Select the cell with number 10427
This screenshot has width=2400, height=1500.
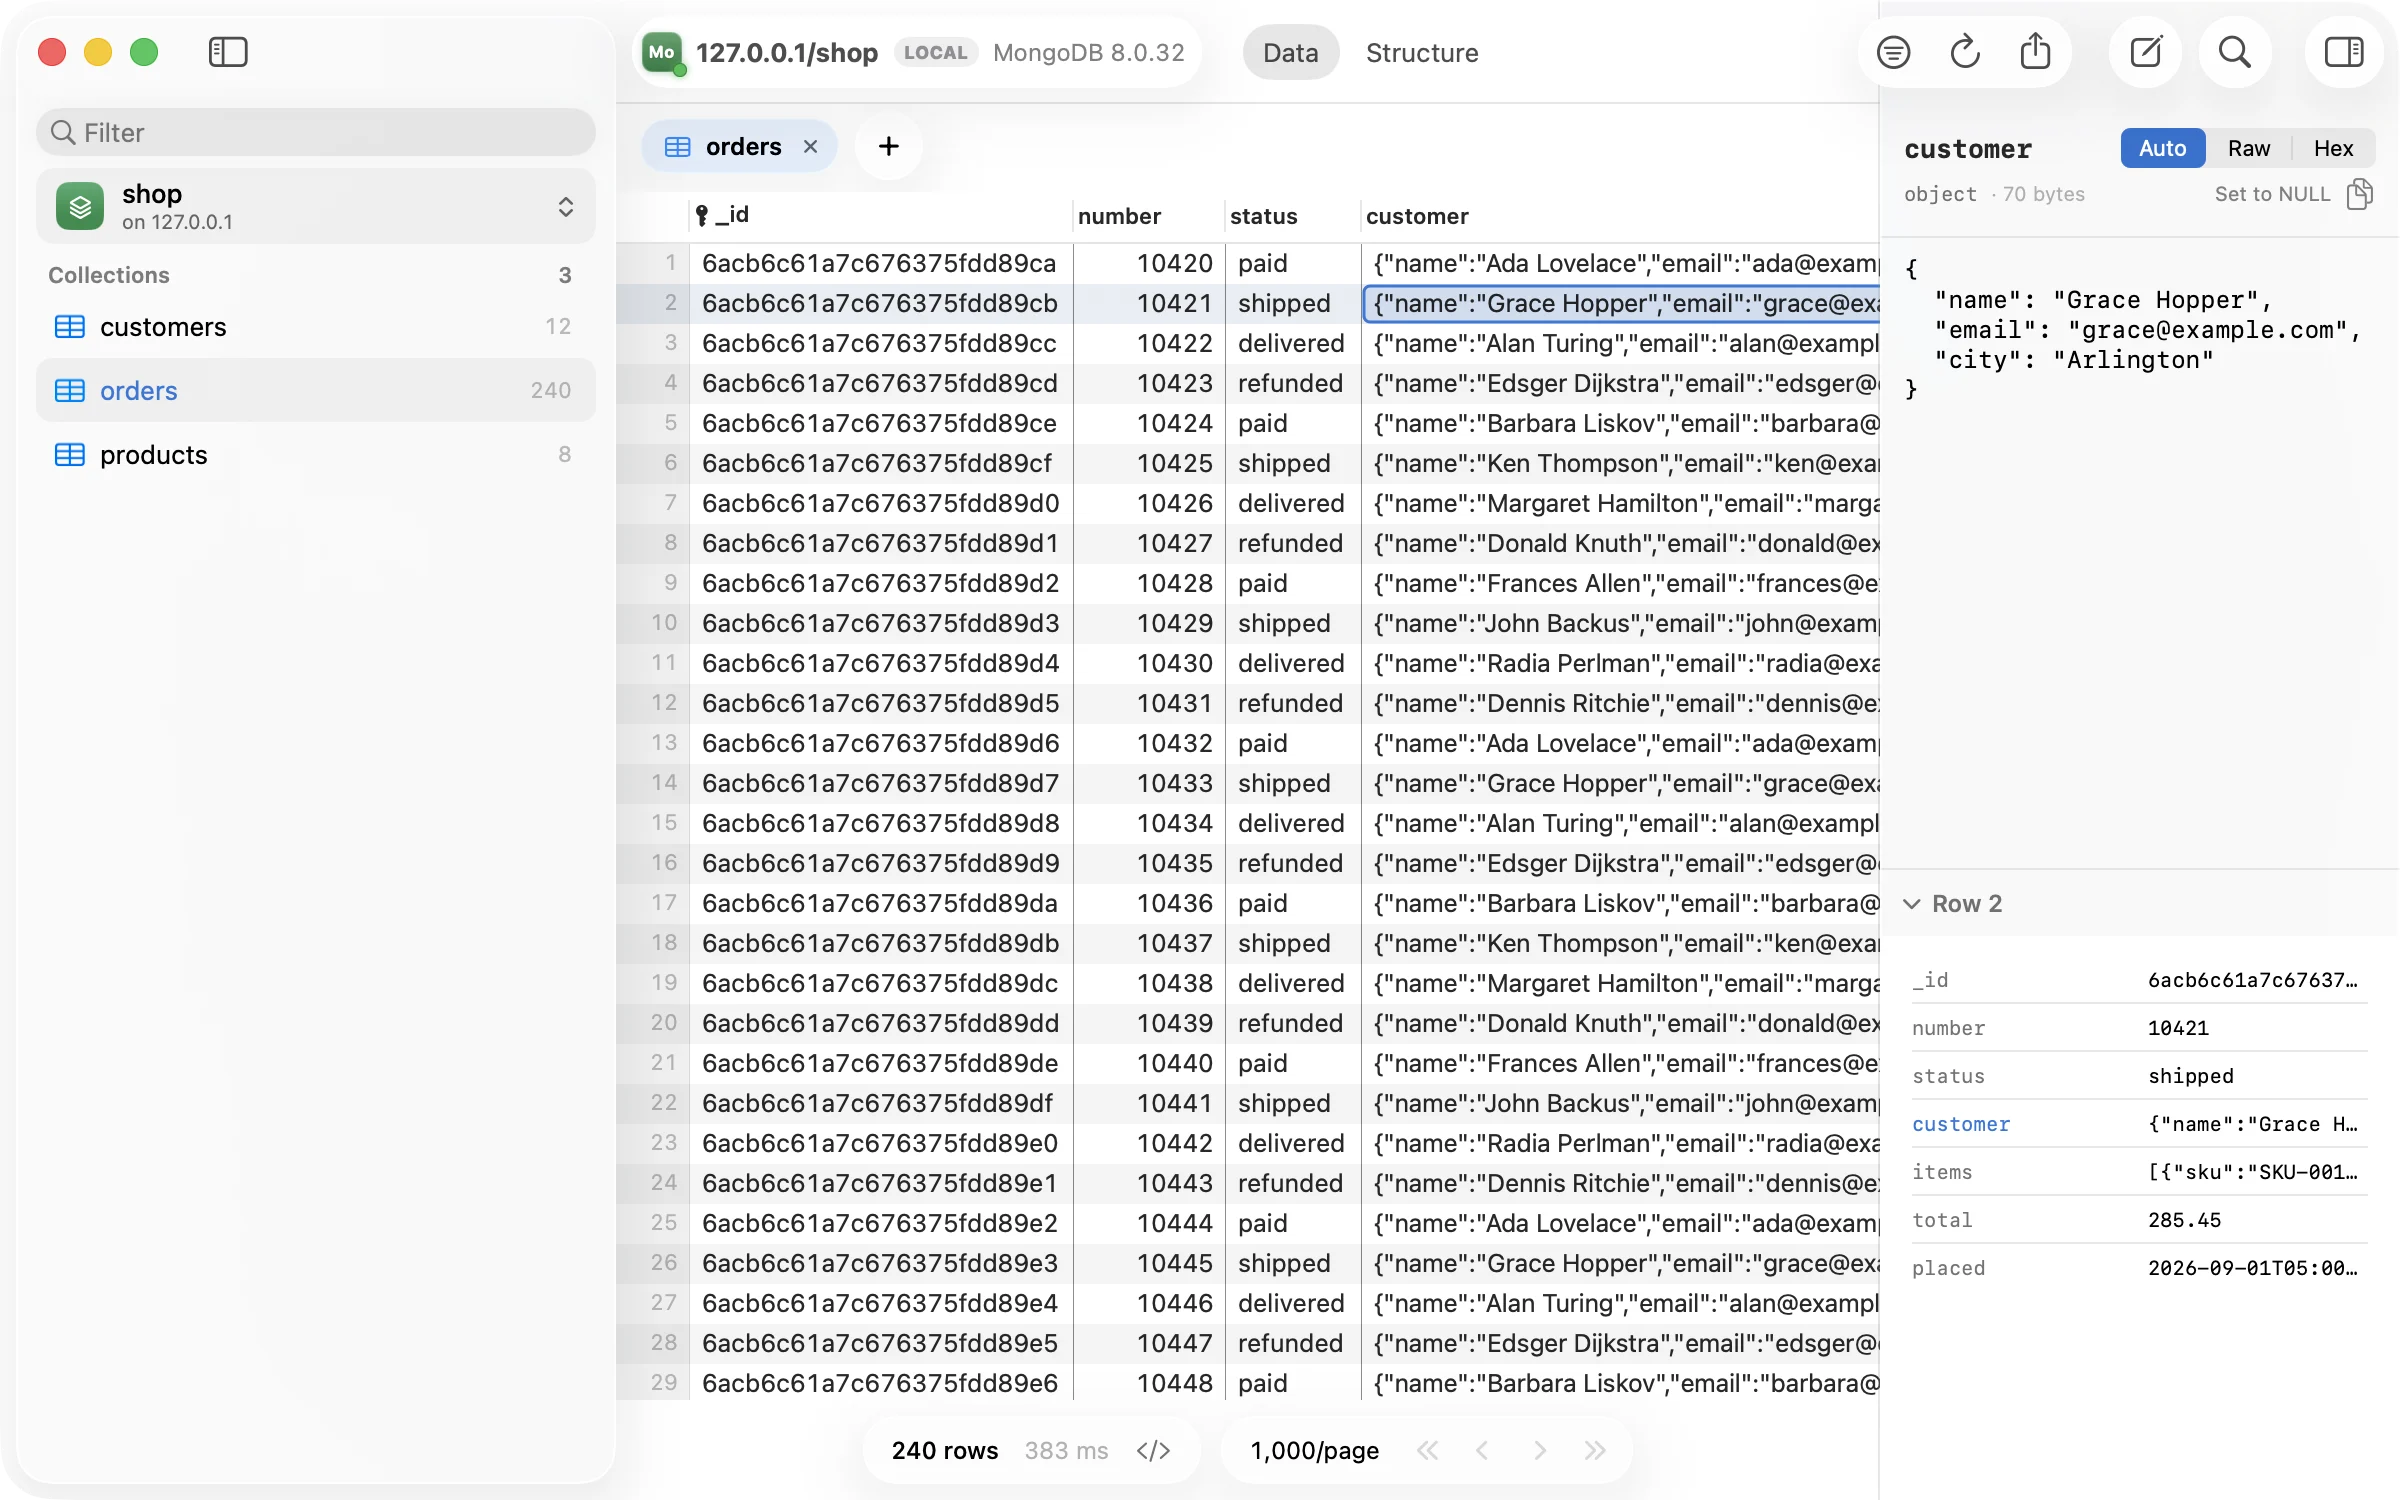(x=1149, y=543)
